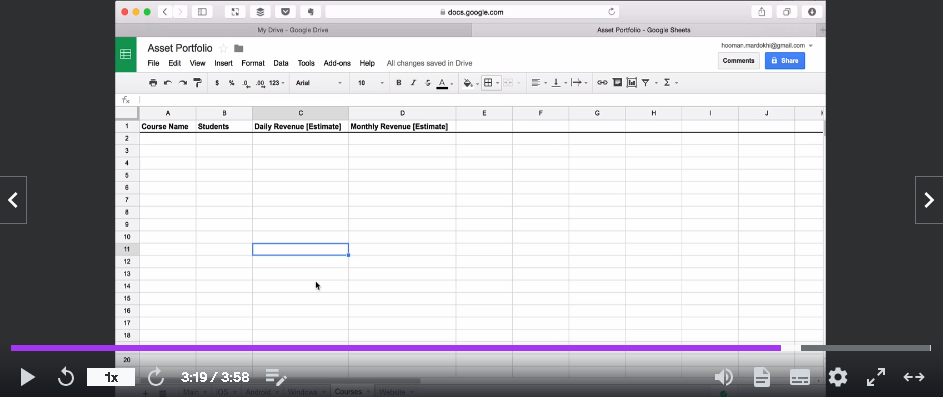
Task: Apply bold formatting with the B icon
Action: [399, 83]
